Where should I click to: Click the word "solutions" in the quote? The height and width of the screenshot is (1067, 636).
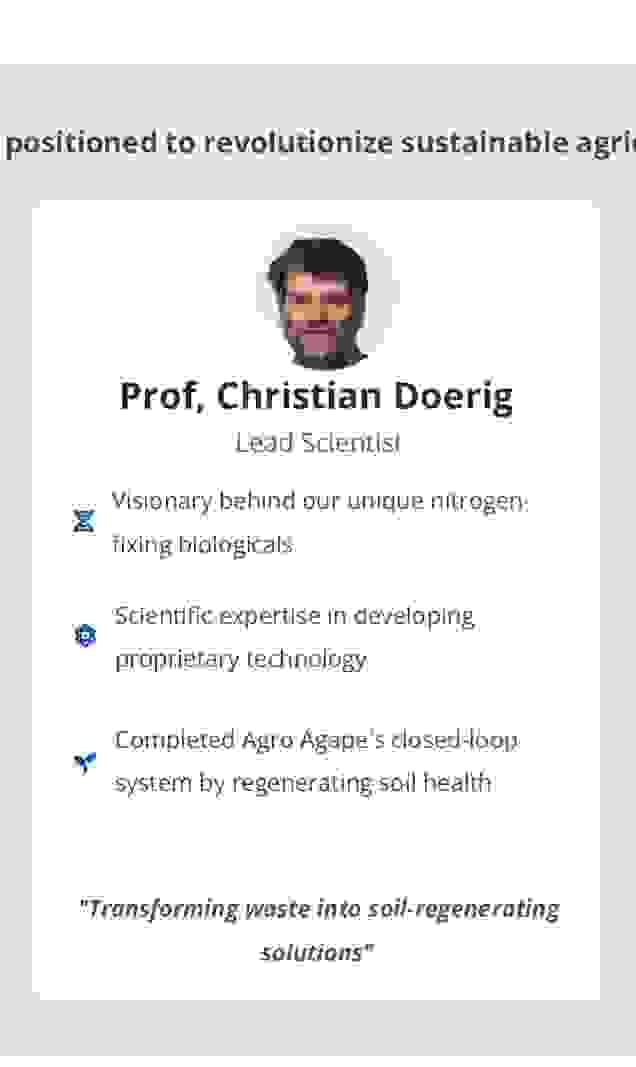pyautogui.click(x=312, y=952)
